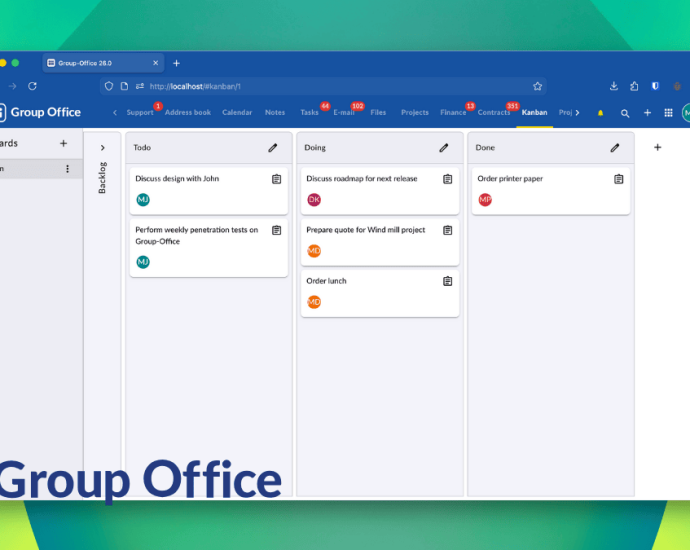Click the MD avatar on Wind mill card
Screen dimensions: 690x550
click(314, 251)
